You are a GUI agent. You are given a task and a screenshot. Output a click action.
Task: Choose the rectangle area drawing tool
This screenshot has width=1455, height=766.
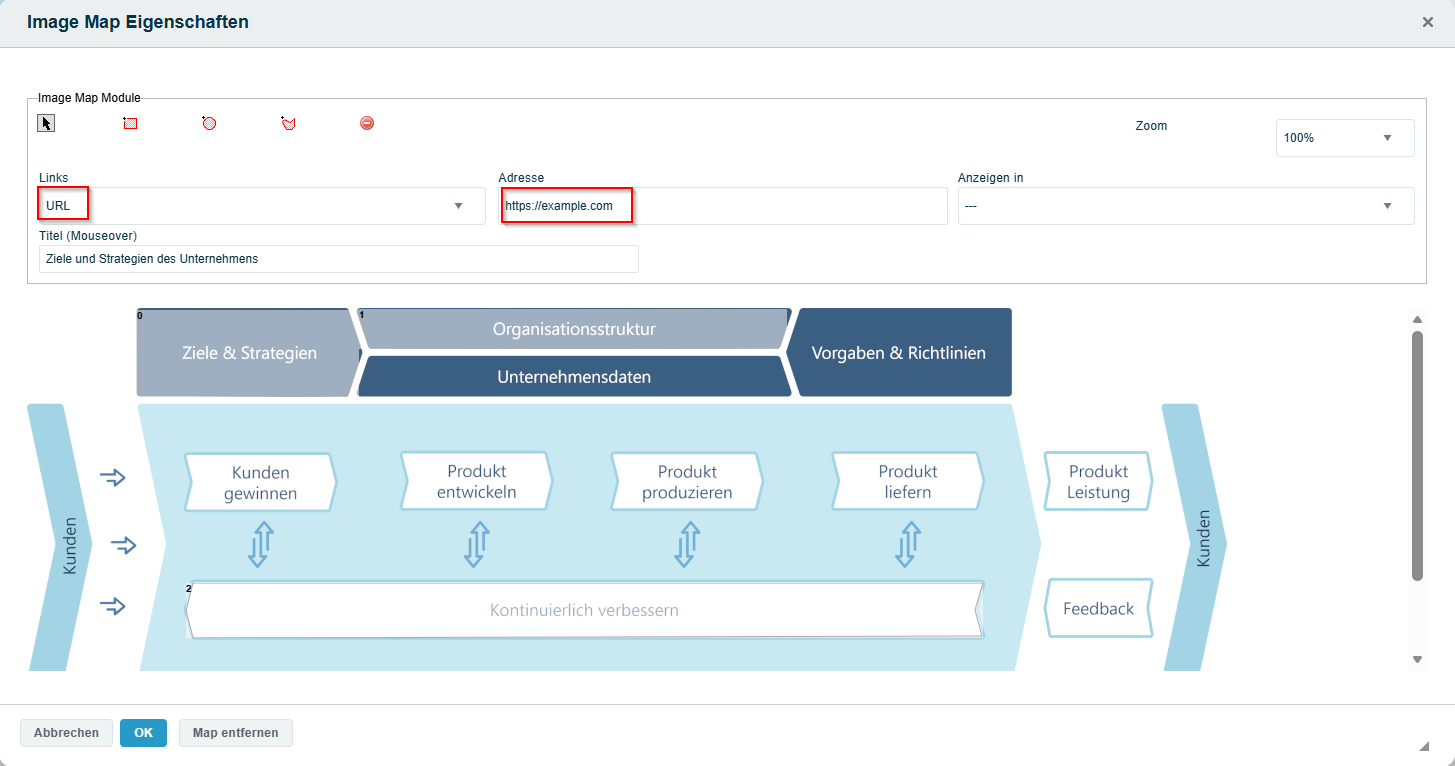(x=130, y=123)
